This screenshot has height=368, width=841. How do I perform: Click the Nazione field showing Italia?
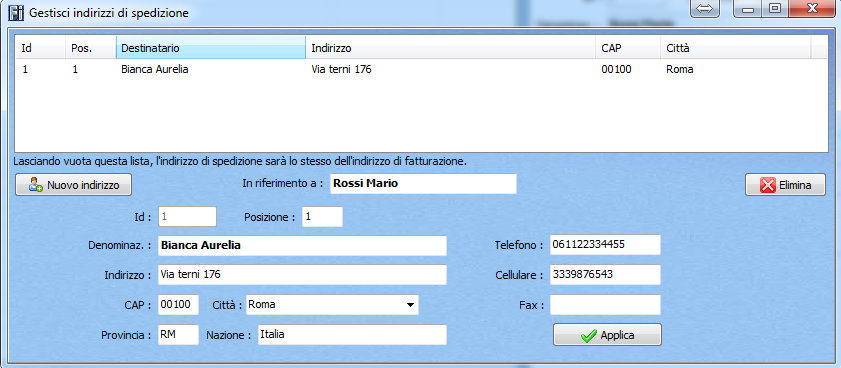pyautogui.click(x=352, y=335)
